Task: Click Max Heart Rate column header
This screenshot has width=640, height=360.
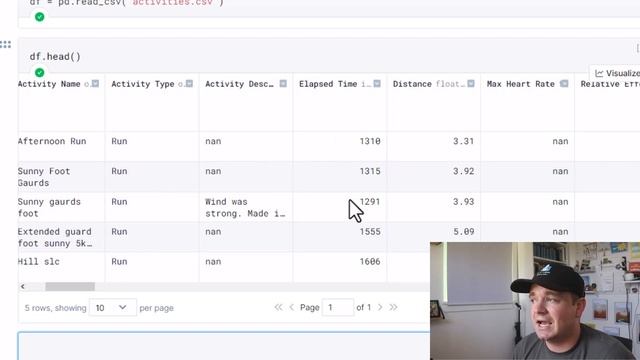Action: [x=520, y=84]
